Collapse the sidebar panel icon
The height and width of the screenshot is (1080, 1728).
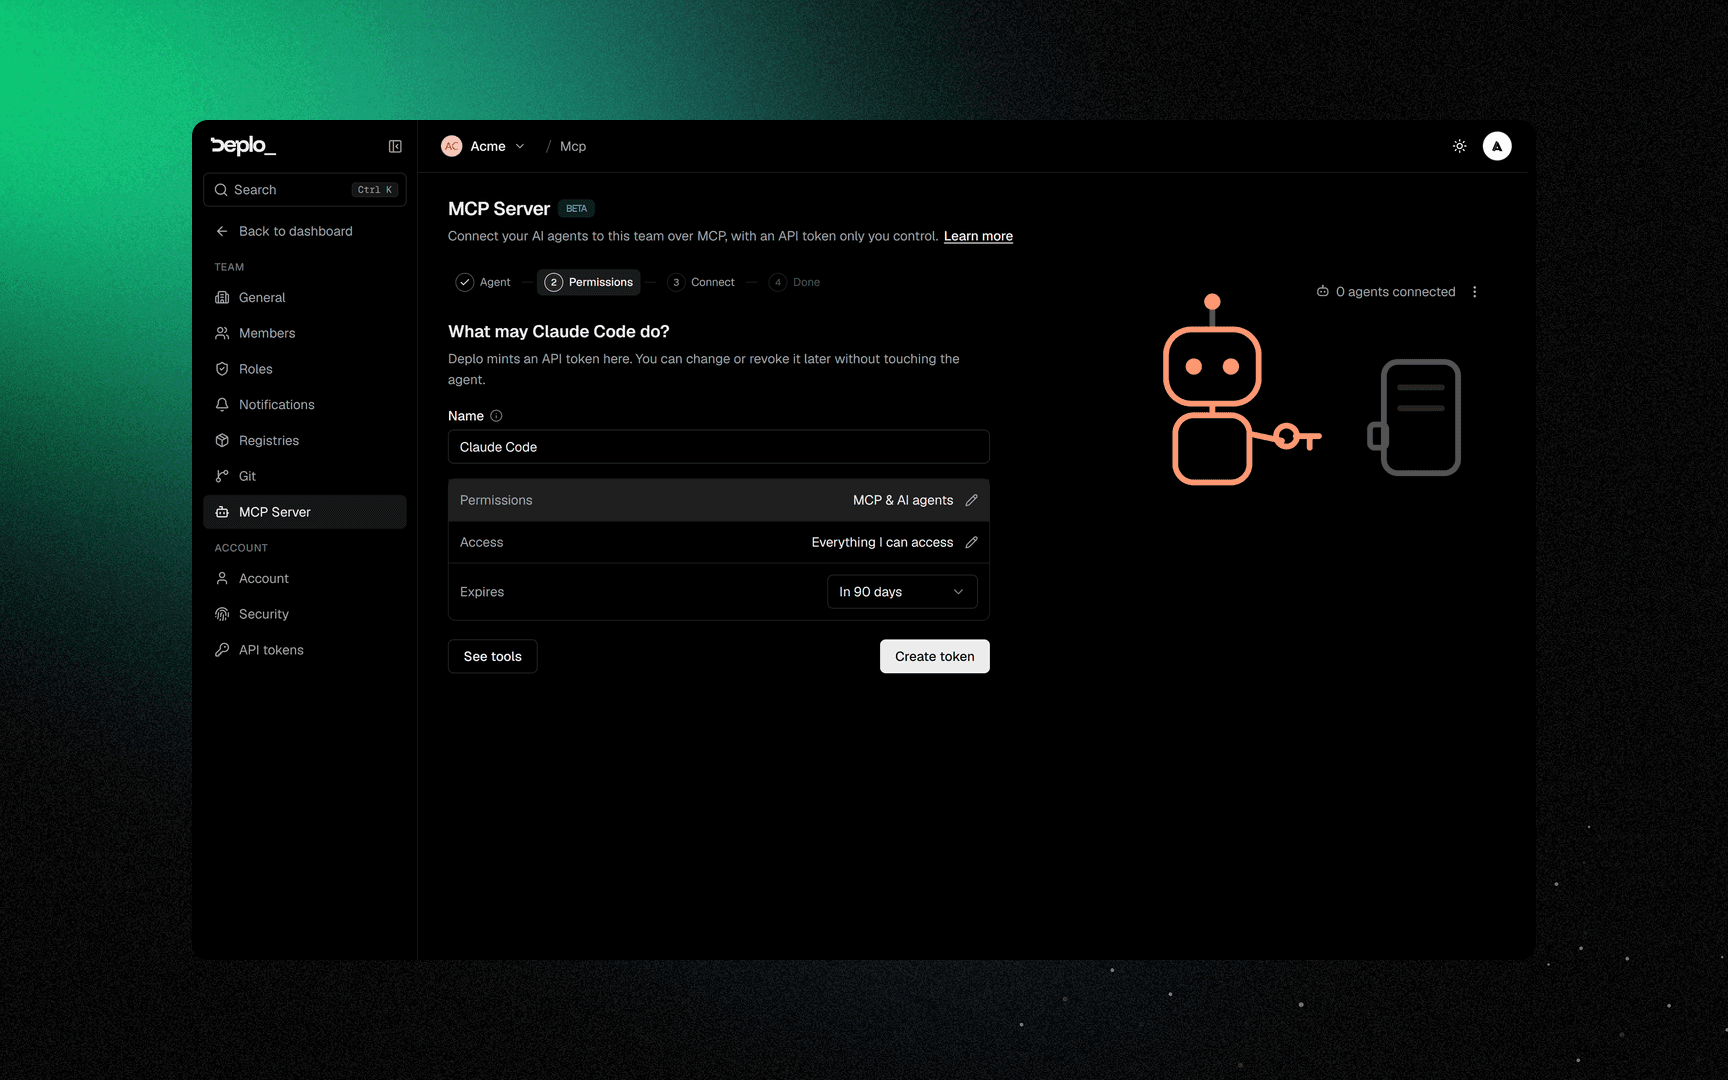pos(395,146)
